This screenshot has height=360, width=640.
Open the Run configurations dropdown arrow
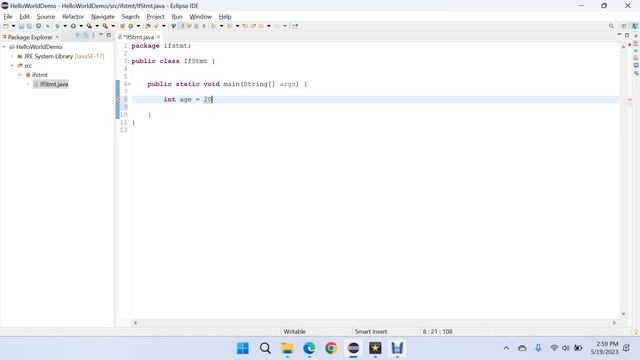(81, 26)
